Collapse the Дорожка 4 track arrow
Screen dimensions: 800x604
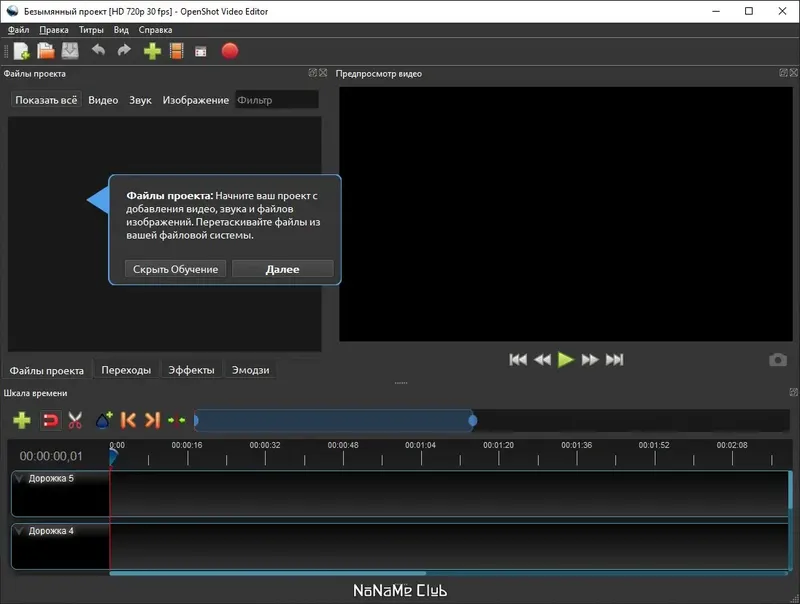point(19,531)
